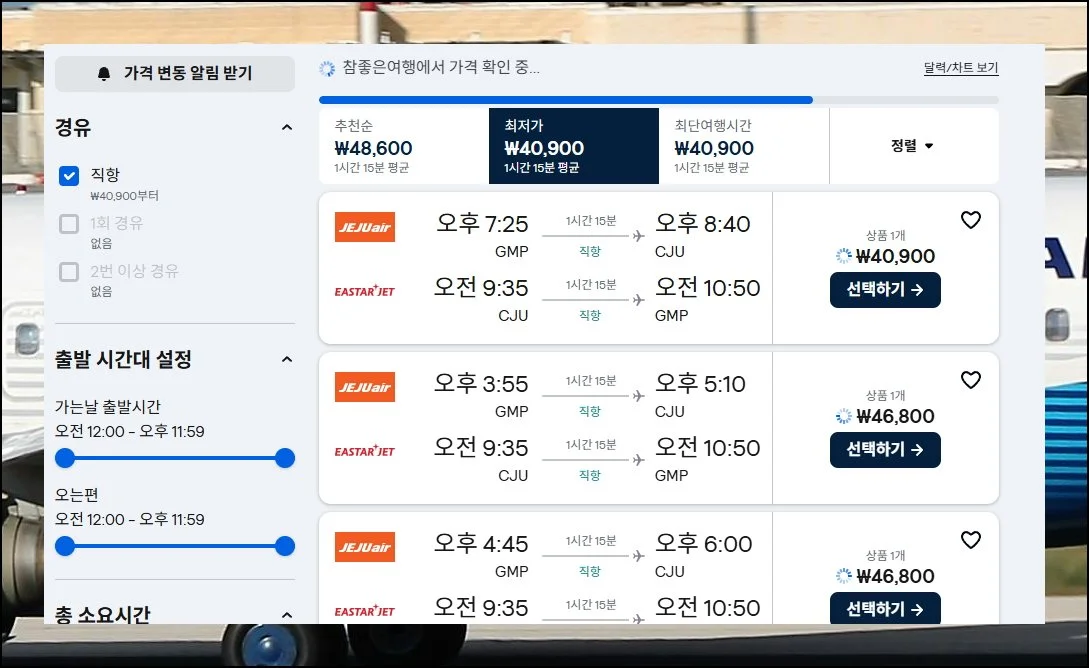The height and width of the screenshot is (668, 1089).
Task: Collapse the 출발 시간대 설정 section
Action: [x=287, y=360]
